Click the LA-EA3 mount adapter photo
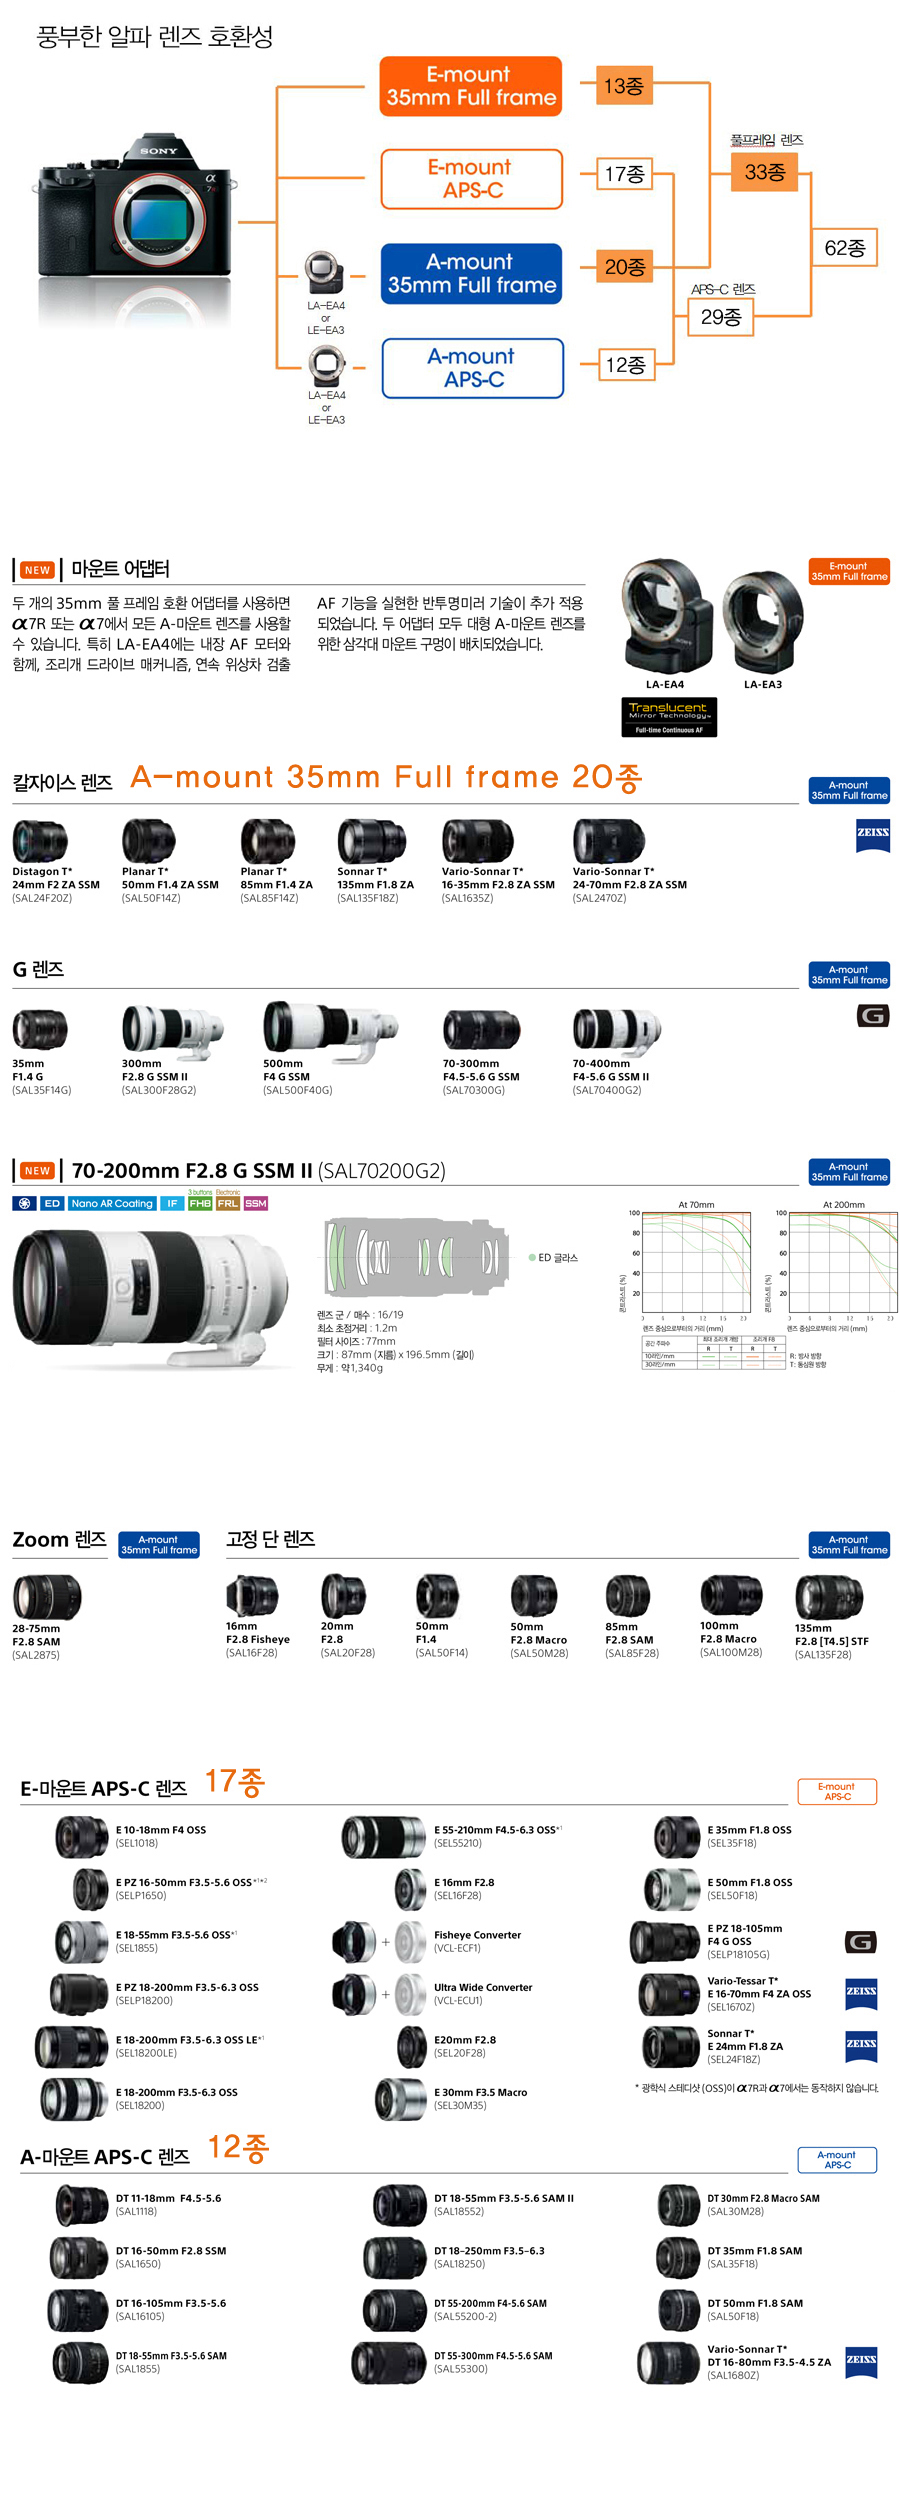 tap(763, 621)
